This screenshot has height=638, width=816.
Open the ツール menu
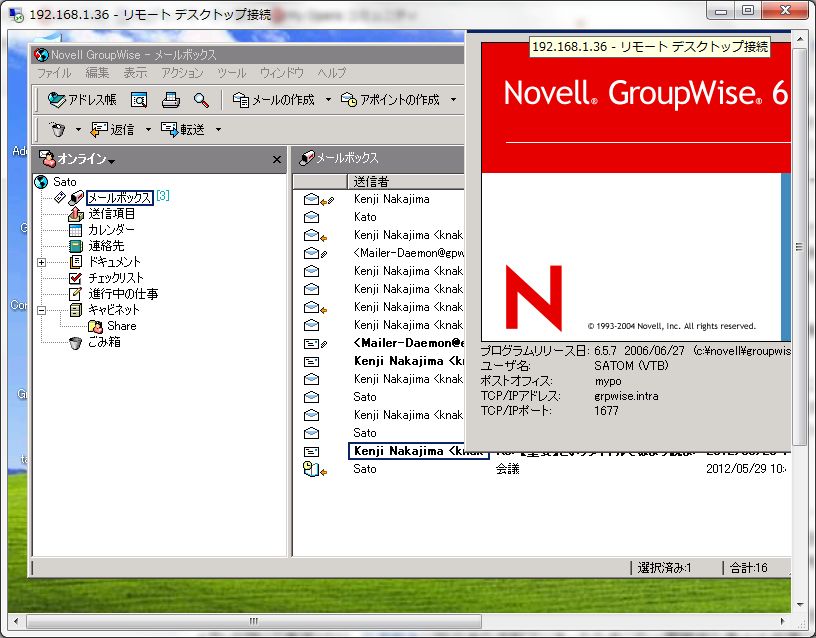tap(232, 73)
